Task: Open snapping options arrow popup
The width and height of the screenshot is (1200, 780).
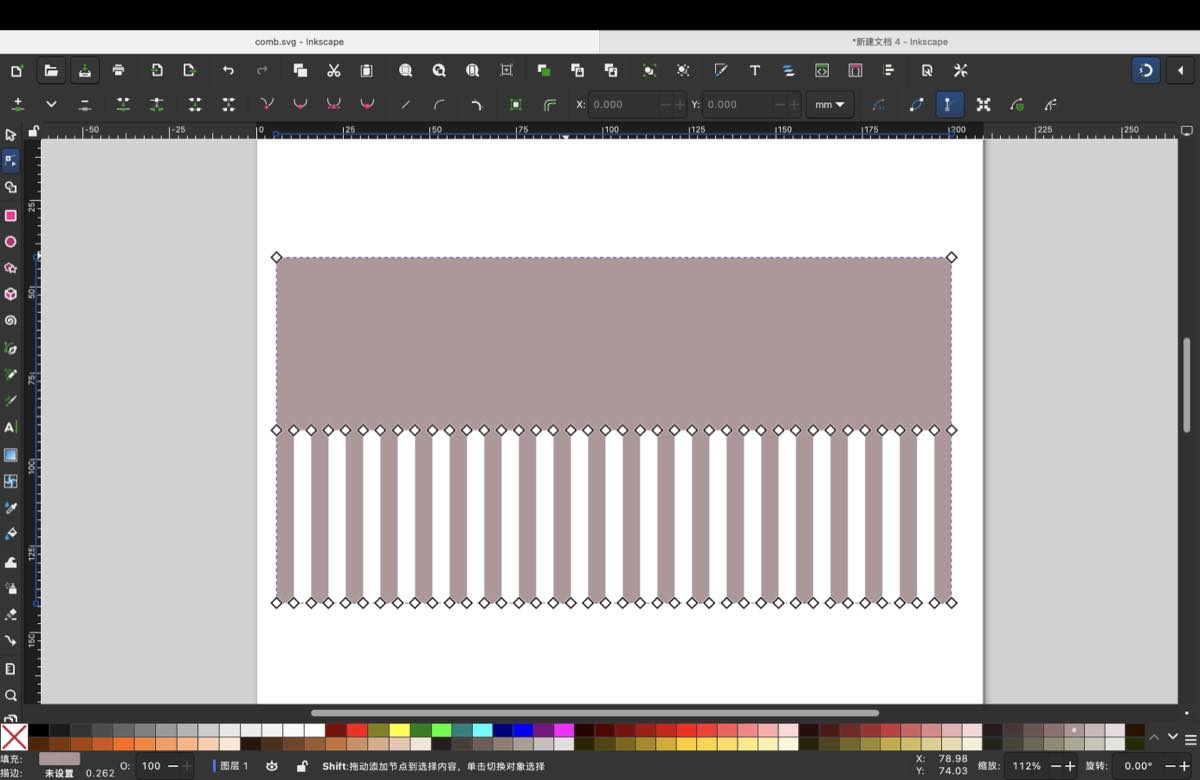Action: (1181, 70)
